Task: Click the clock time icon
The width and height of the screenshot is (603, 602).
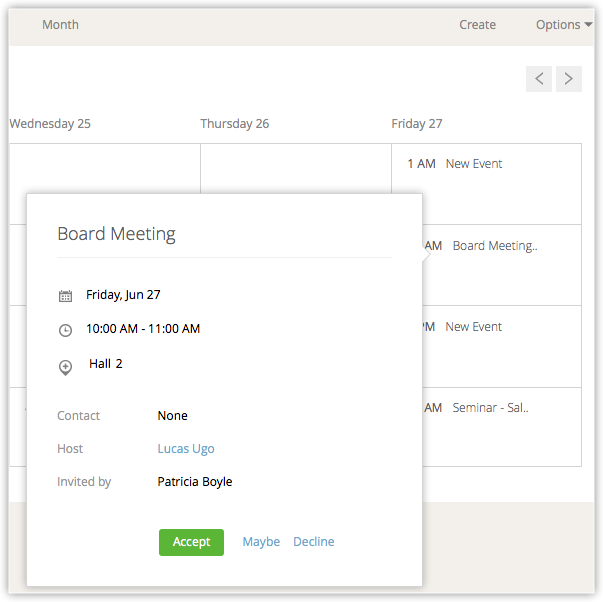Action: click(x=66, y=330)
